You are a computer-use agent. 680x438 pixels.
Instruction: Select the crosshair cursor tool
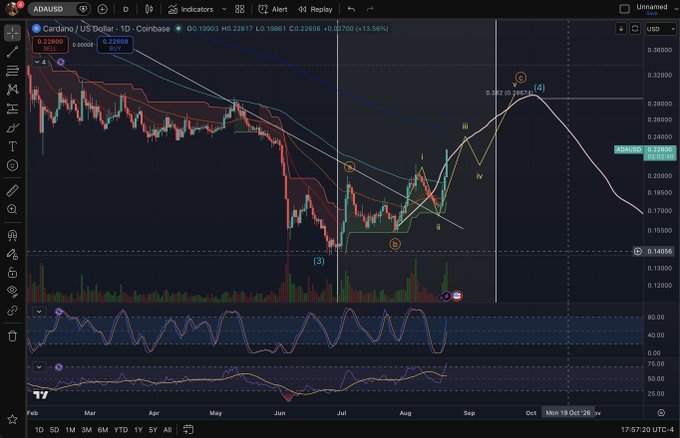click(13, 33)
